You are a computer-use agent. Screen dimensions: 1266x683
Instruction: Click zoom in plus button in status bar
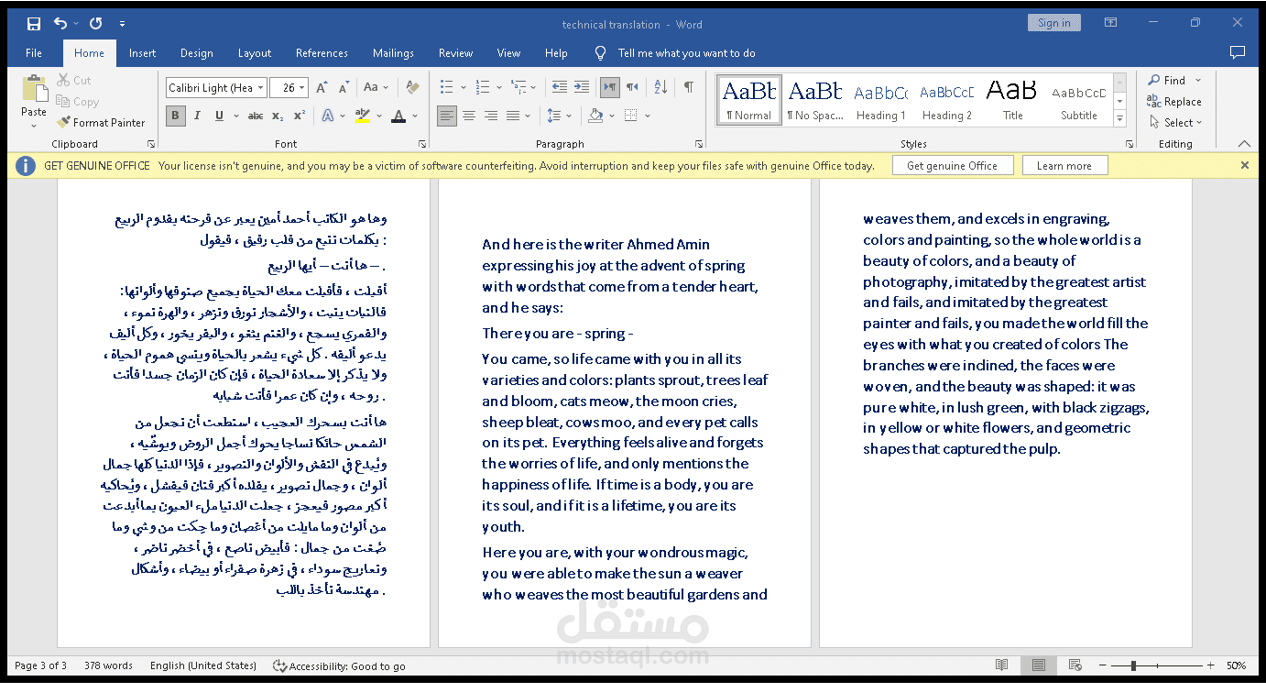click(1210, 665)
